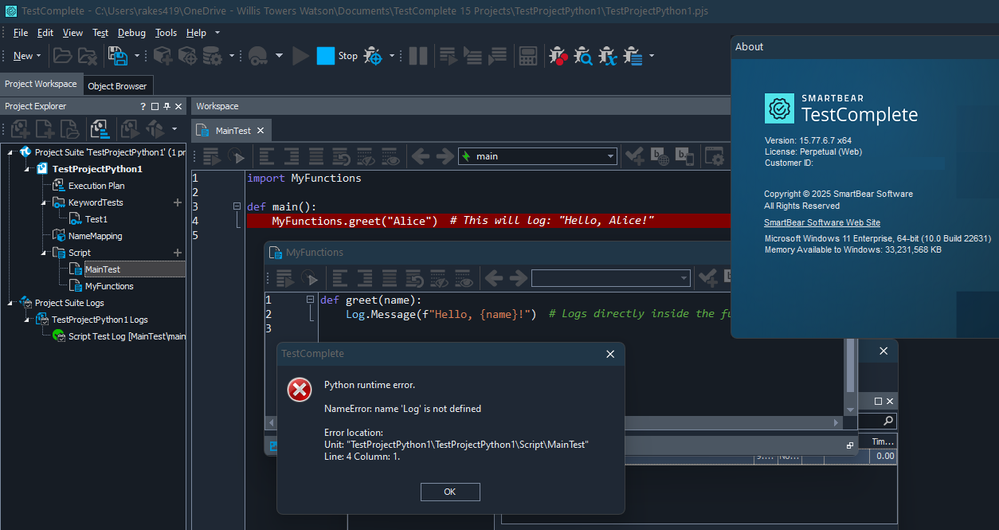This screenshot has width=999, height=530.
Task: Click the bug with X icon in the toolbar
Action: tap(608, 56)
